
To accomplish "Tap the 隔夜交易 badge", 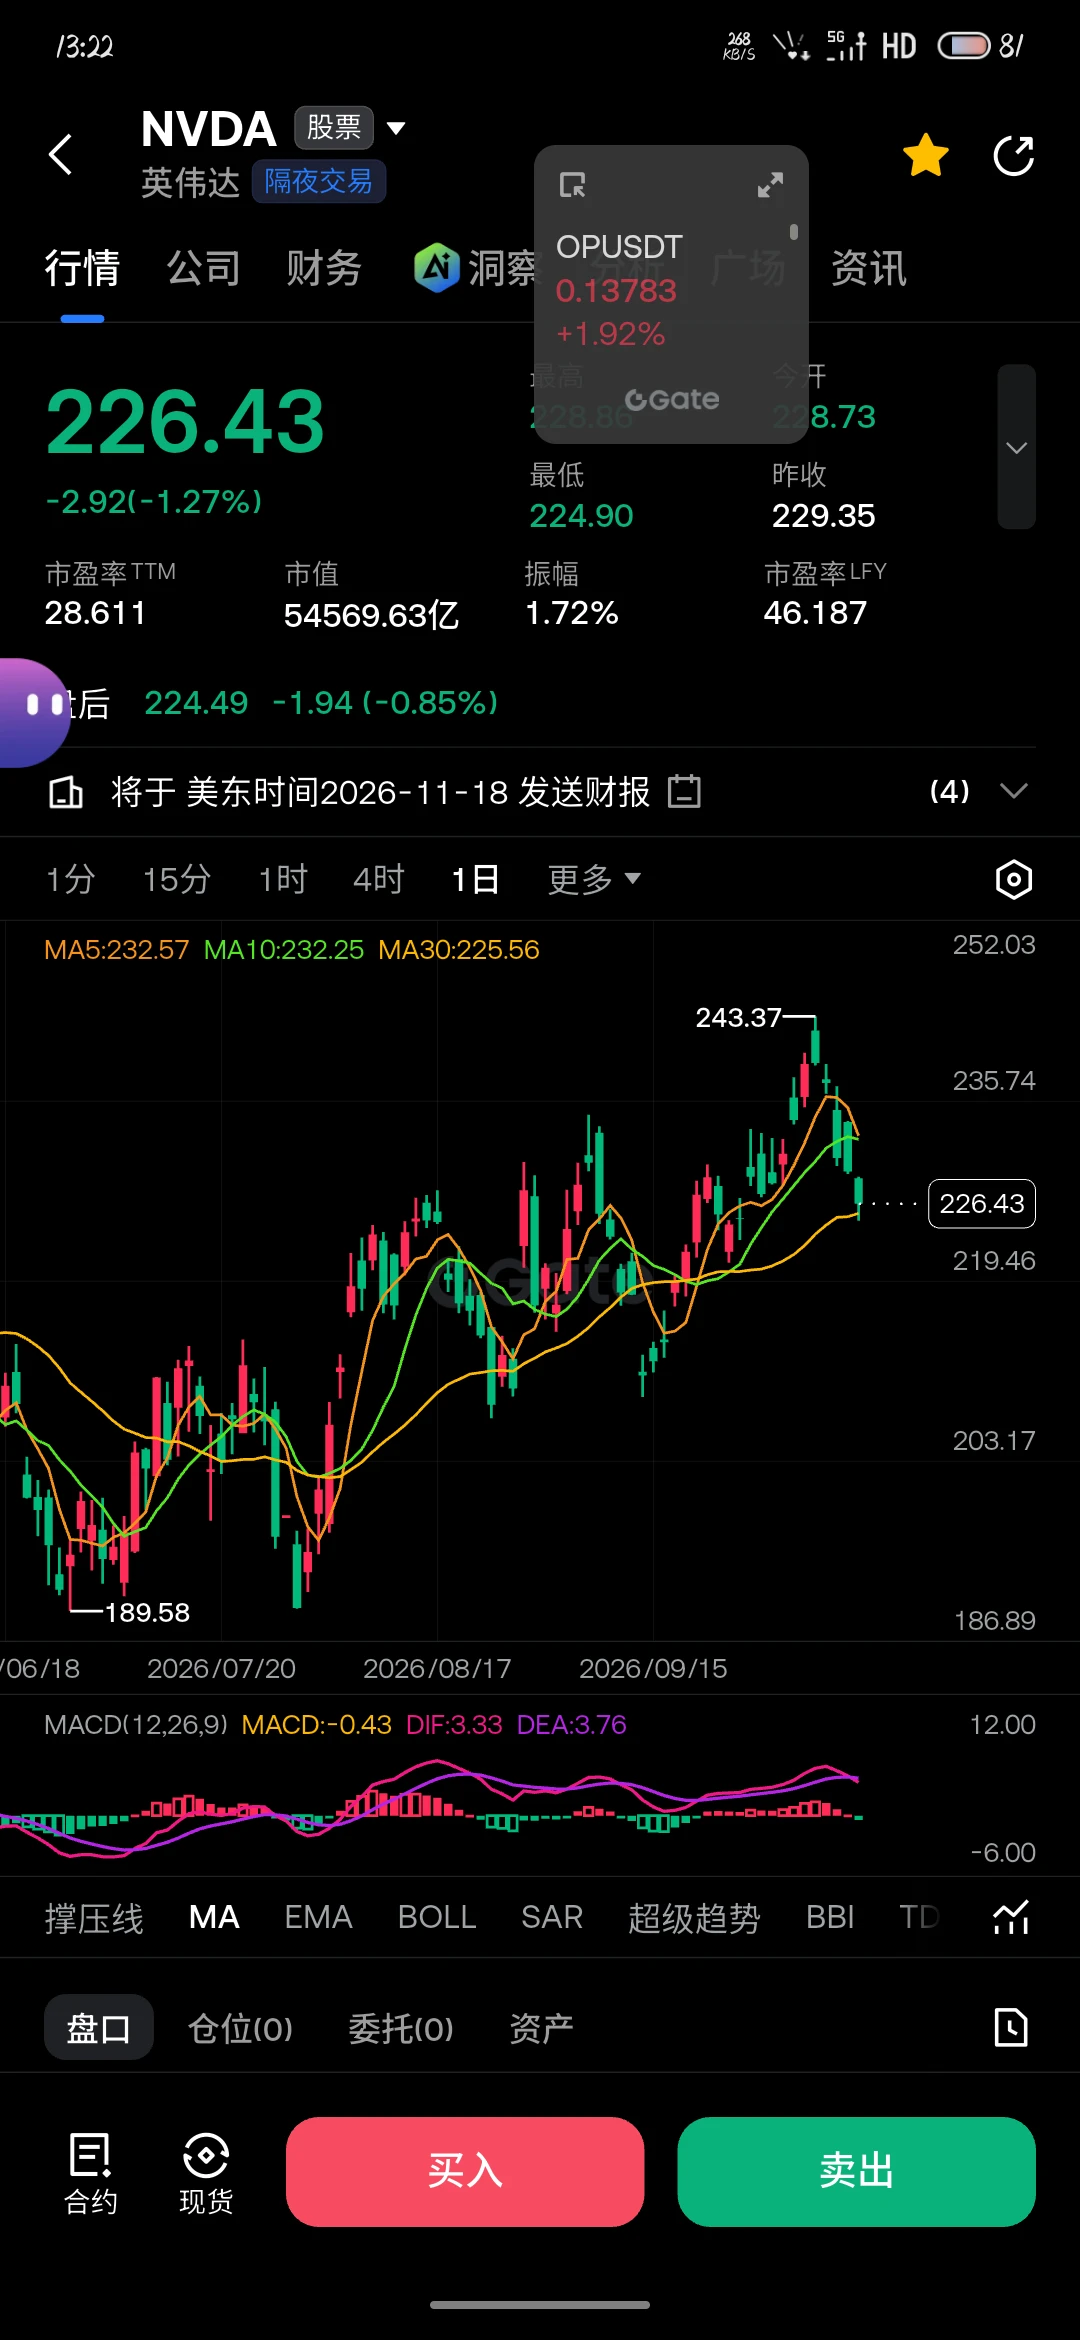I will point(318,181).
